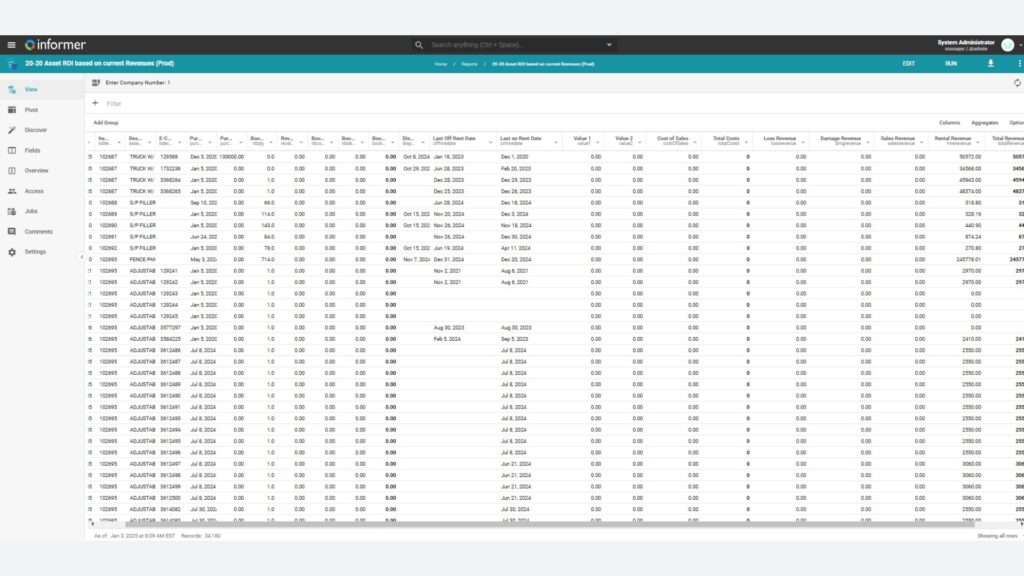Click the System Administrator avatar
The width and height of the screenshot is (1024, 576).
(x=1007, y=45)
